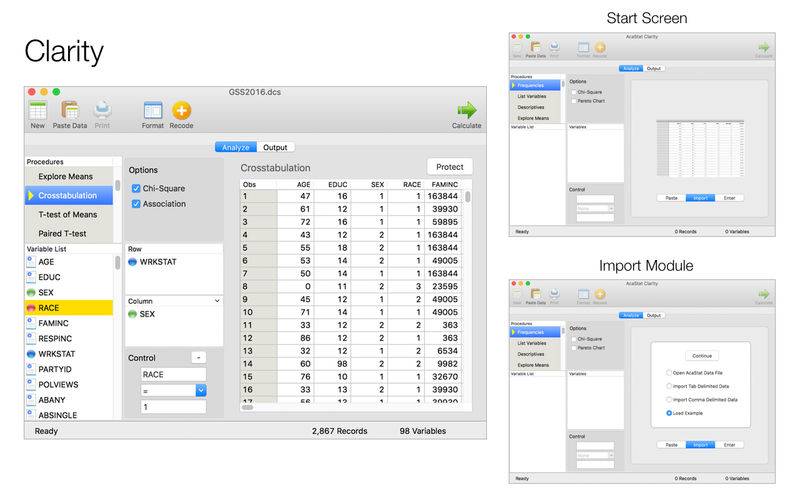Image resolution: width=800 pixels, height=500 pixels.
Task: Click the data table horizontal scrollbar
Action: point(247,407)
